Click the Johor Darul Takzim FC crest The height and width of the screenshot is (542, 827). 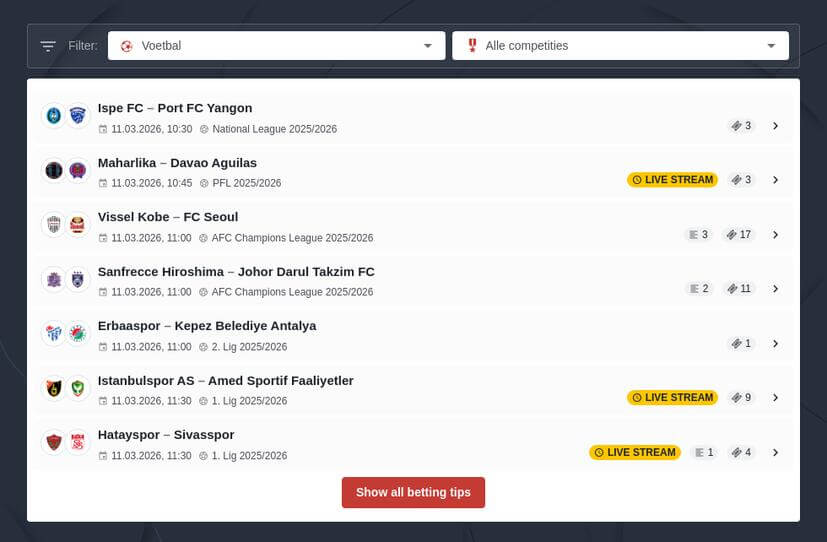tap(78, 279)
